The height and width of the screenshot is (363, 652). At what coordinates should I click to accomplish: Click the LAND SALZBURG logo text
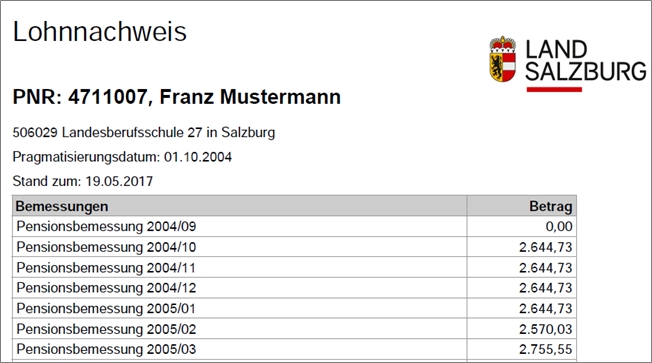[x=585, y=60]
